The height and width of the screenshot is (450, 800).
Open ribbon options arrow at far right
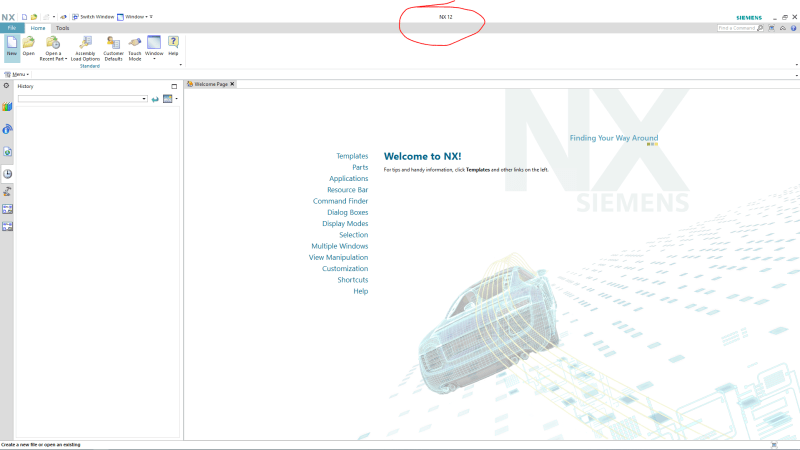click(797, 65)
